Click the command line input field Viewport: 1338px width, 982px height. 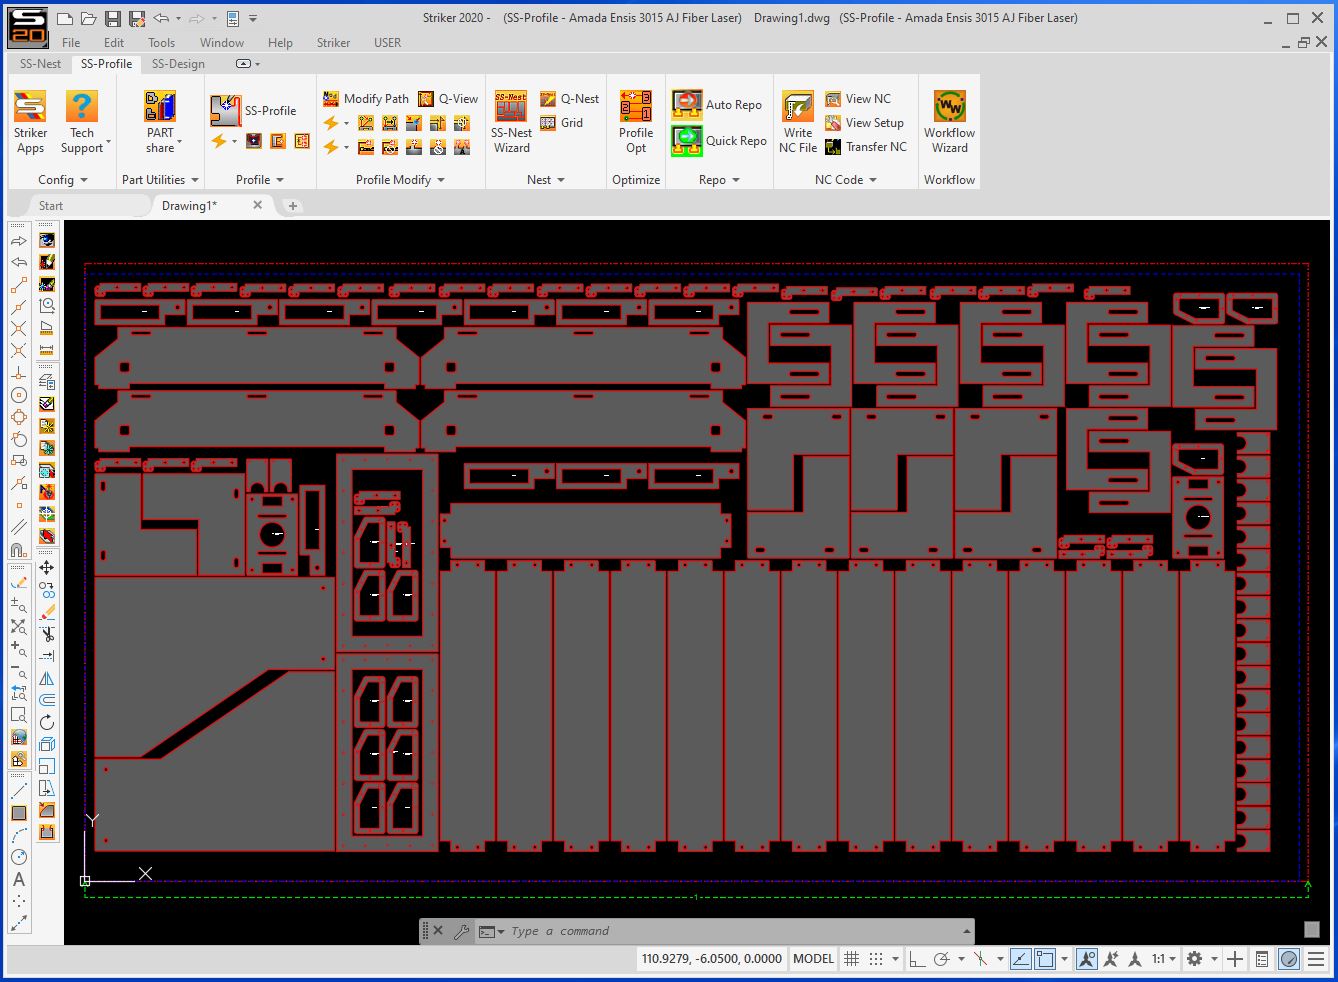730,931
